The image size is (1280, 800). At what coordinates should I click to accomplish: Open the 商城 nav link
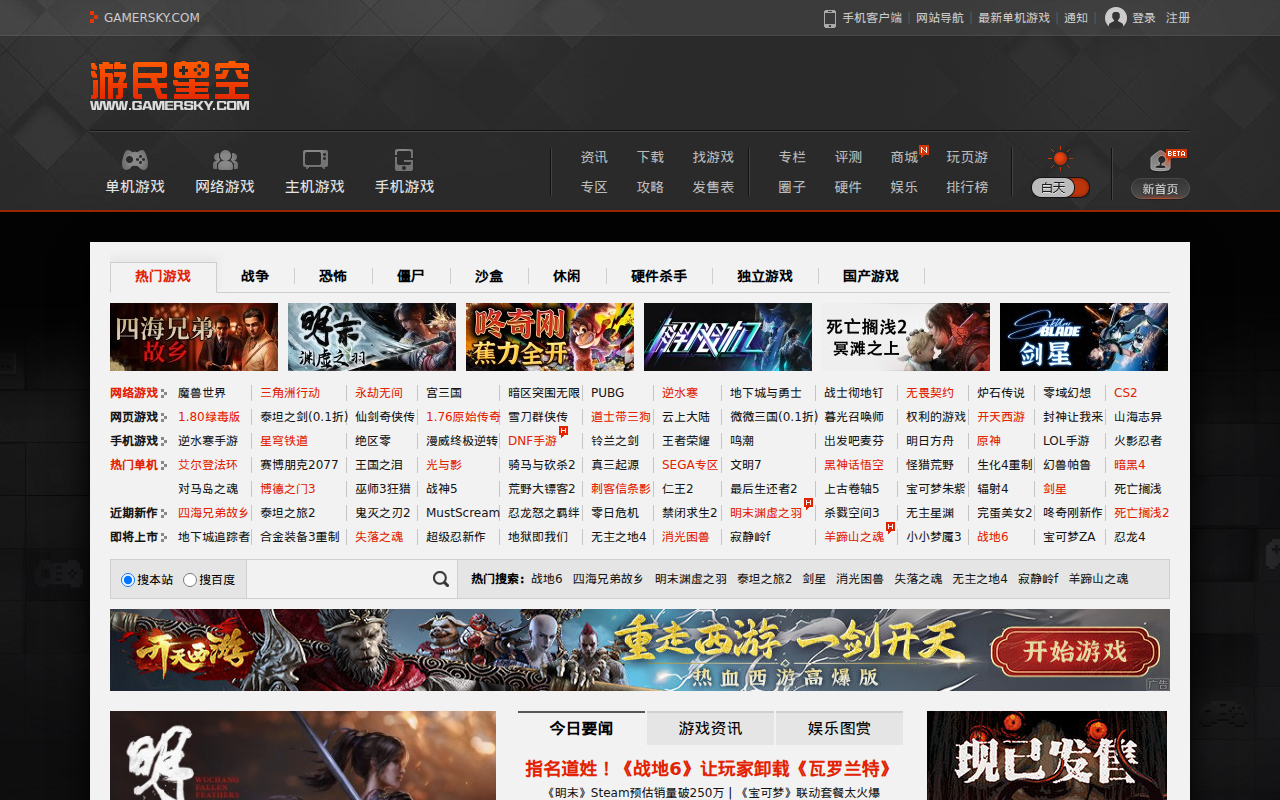[x=904, y=157]
